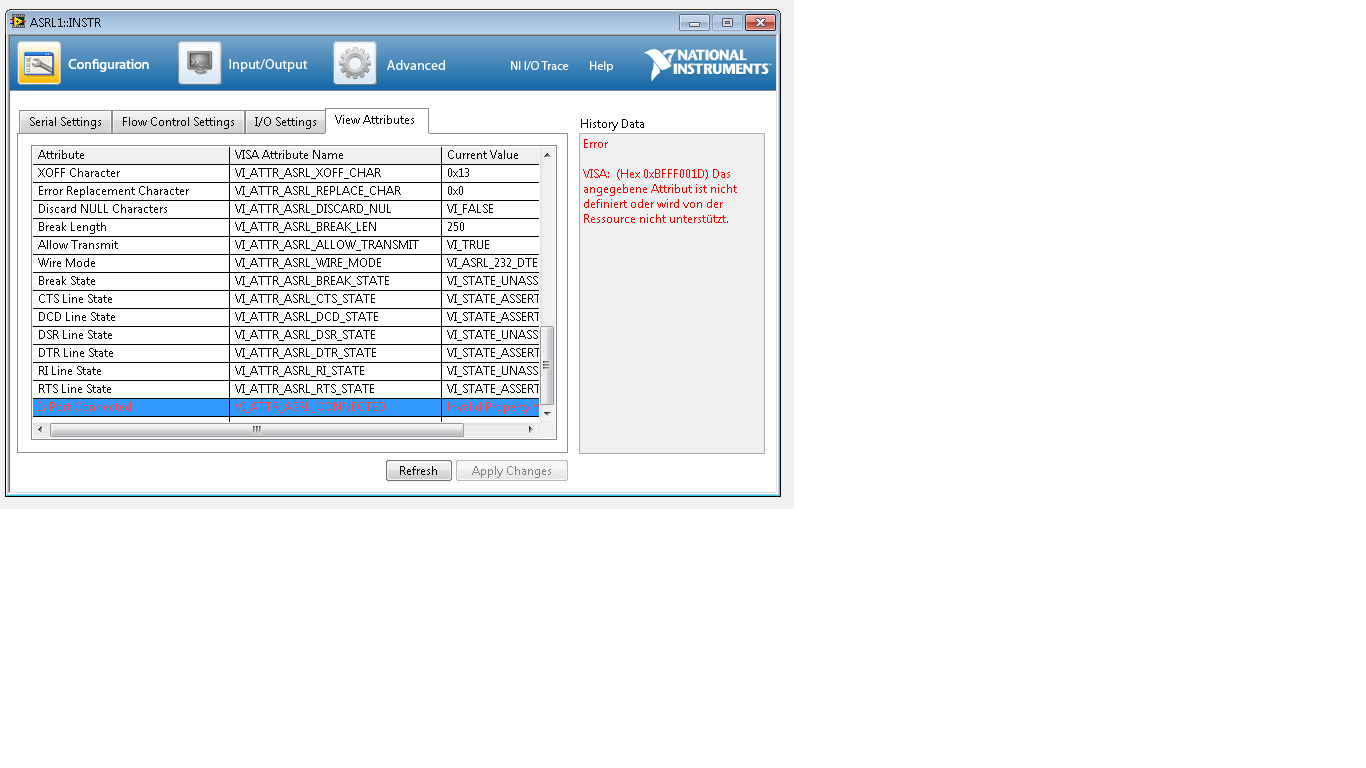Select the DSR Line State row
The image size is (1366, 768).
click(x=286, y=335)
